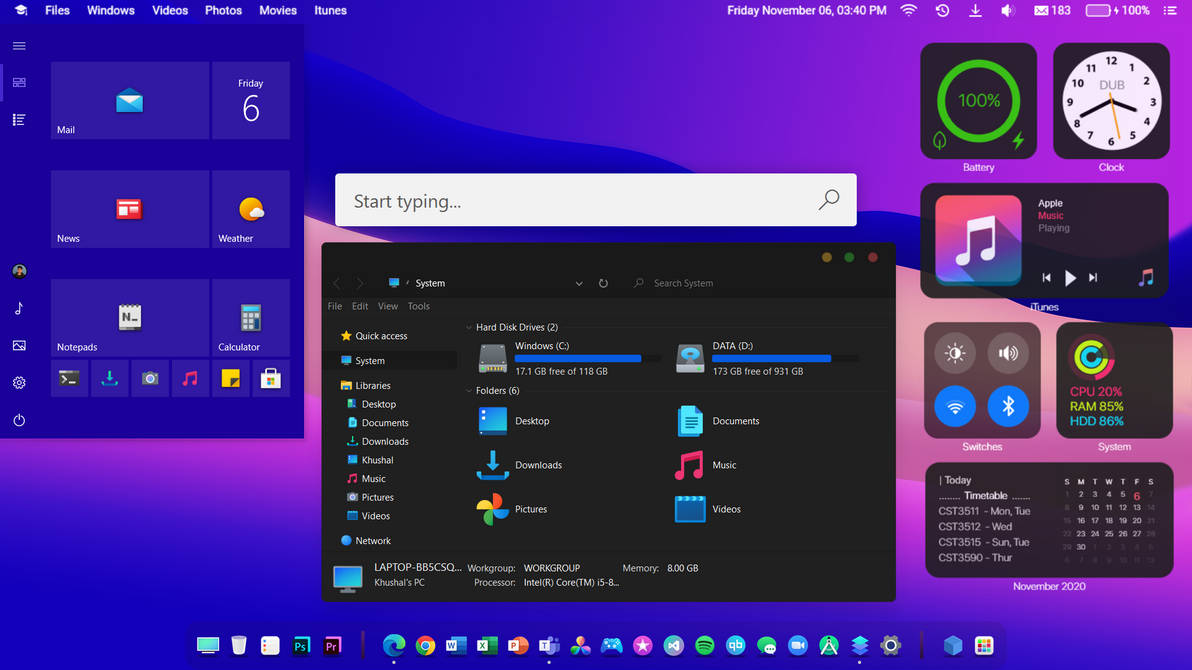Open settings gear in Start sidebar
This screenshot has width=1192, height=670.
point(19,383)
